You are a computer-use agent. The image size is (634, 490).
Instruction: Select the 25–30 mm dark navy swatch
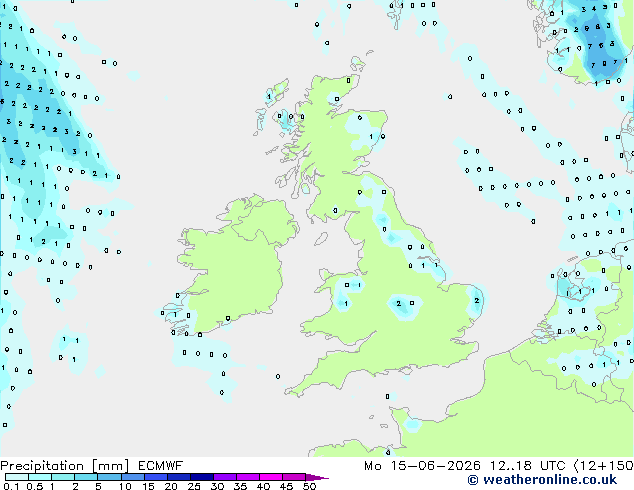pos(202,477)
